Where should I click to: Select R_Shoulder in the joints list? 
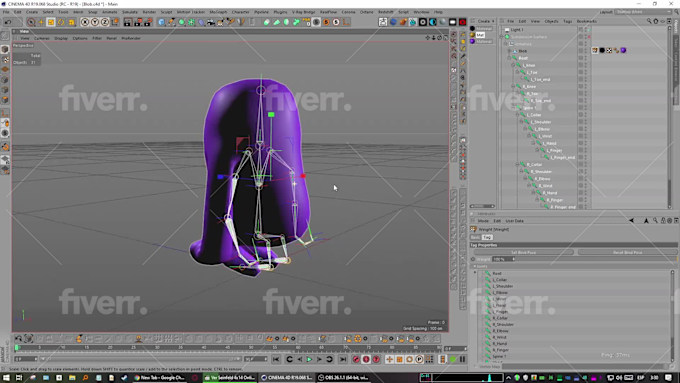point(503,324)
